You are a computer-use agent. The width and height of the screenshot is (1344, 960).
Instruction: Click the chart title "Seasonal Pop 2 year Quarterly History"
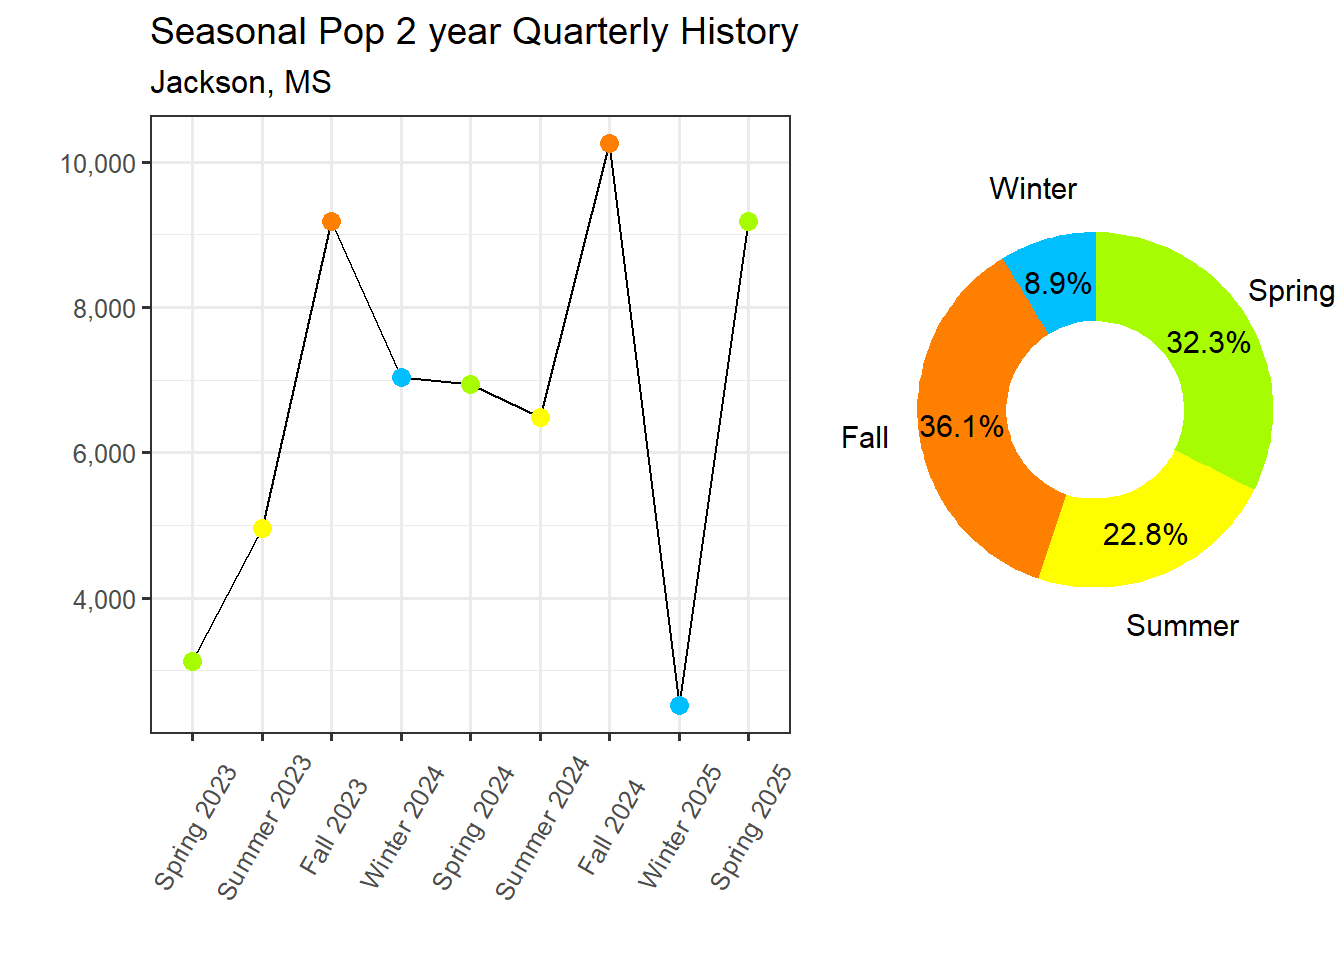tap(474, 32)
